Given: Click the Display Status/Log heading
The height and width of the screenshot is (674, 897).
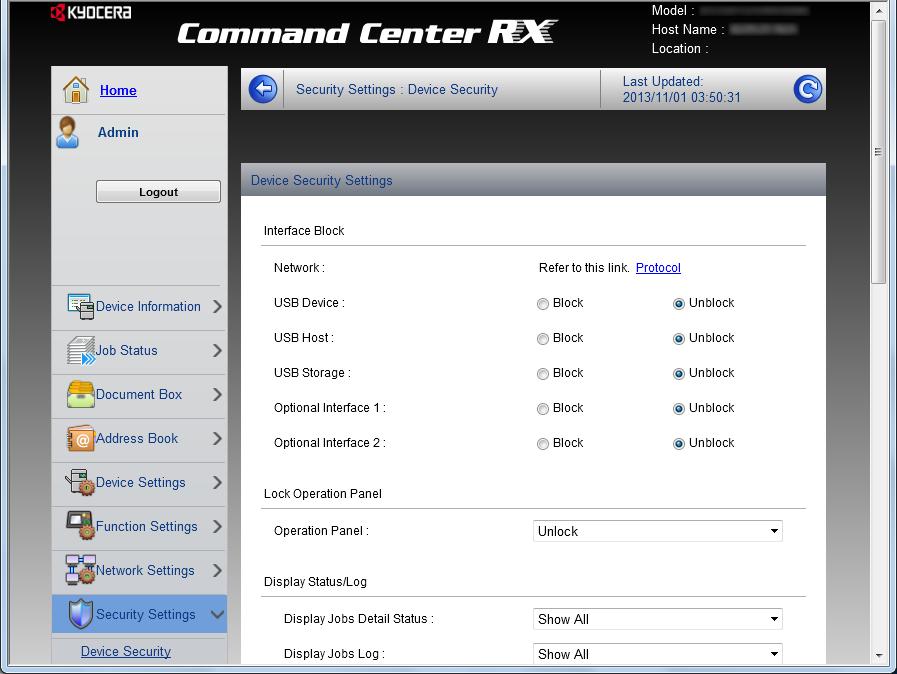Looking at the screenshot, I should click(x=315, y=582).
